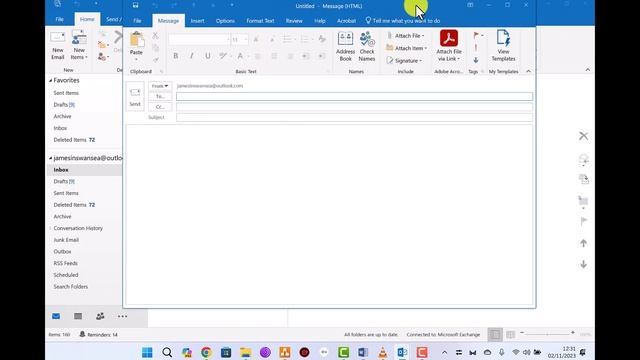640x360 pixels.
Task: Toggle Italic formatting
Action: (x=191, y=56)
